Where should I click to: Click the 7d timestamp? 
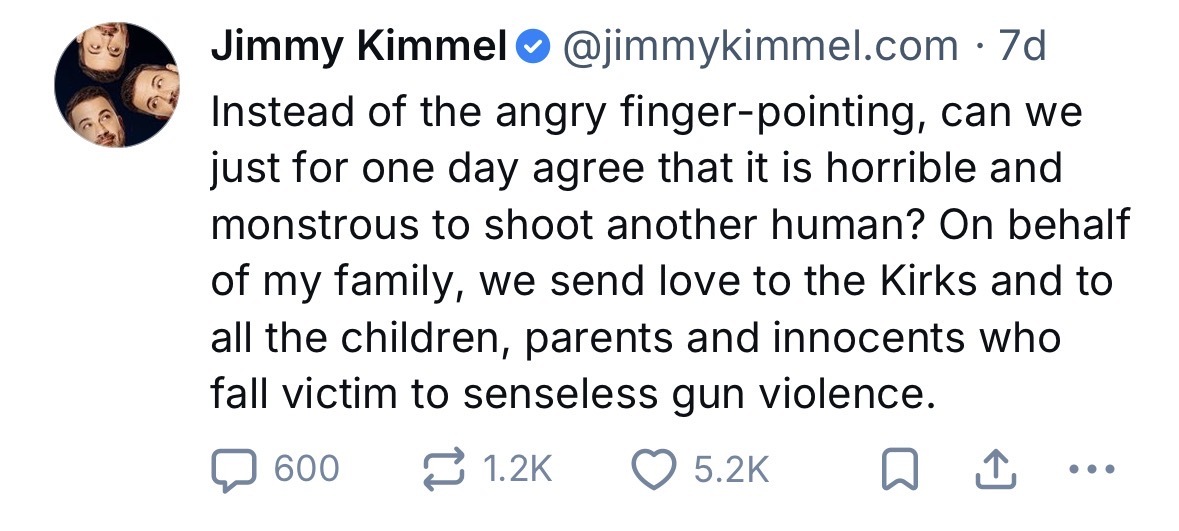tap(1022, 47)
